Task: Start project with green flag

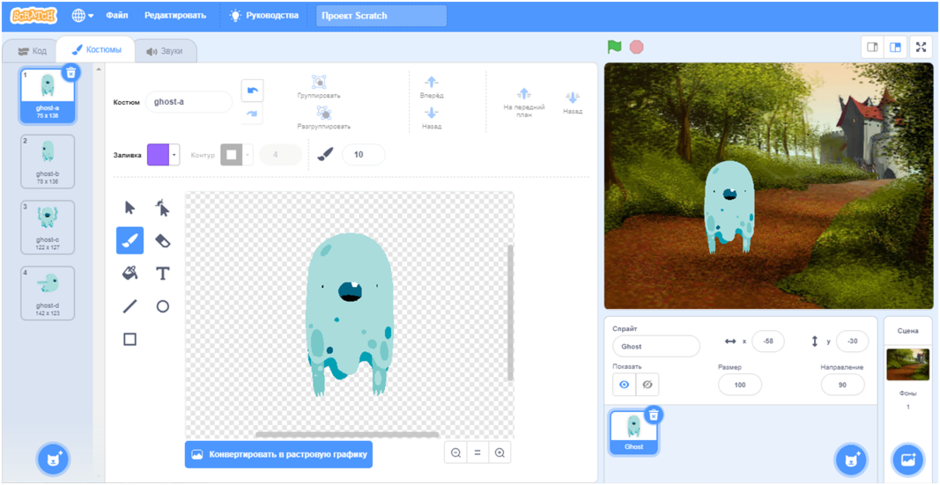Action: [614, 47]
